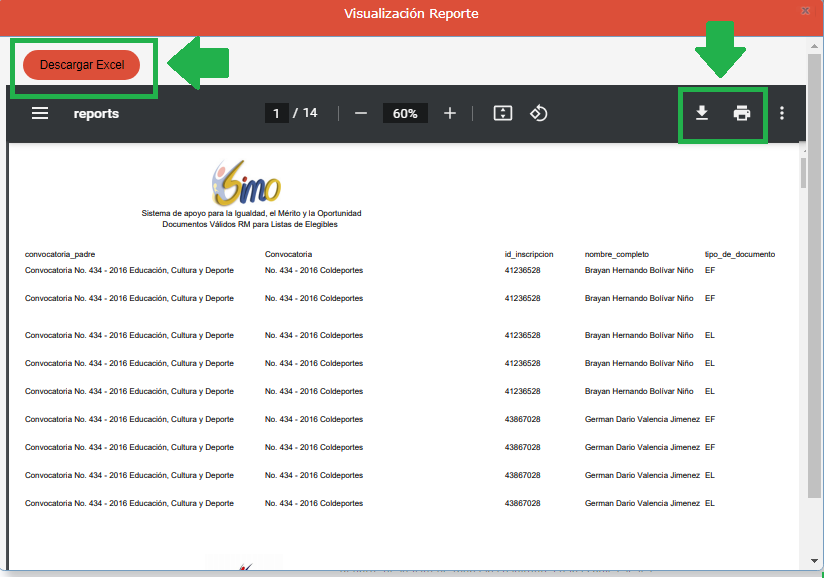Click the id_inscripcion column header
This screenshot has width=824, height=578.
[529, 254]
